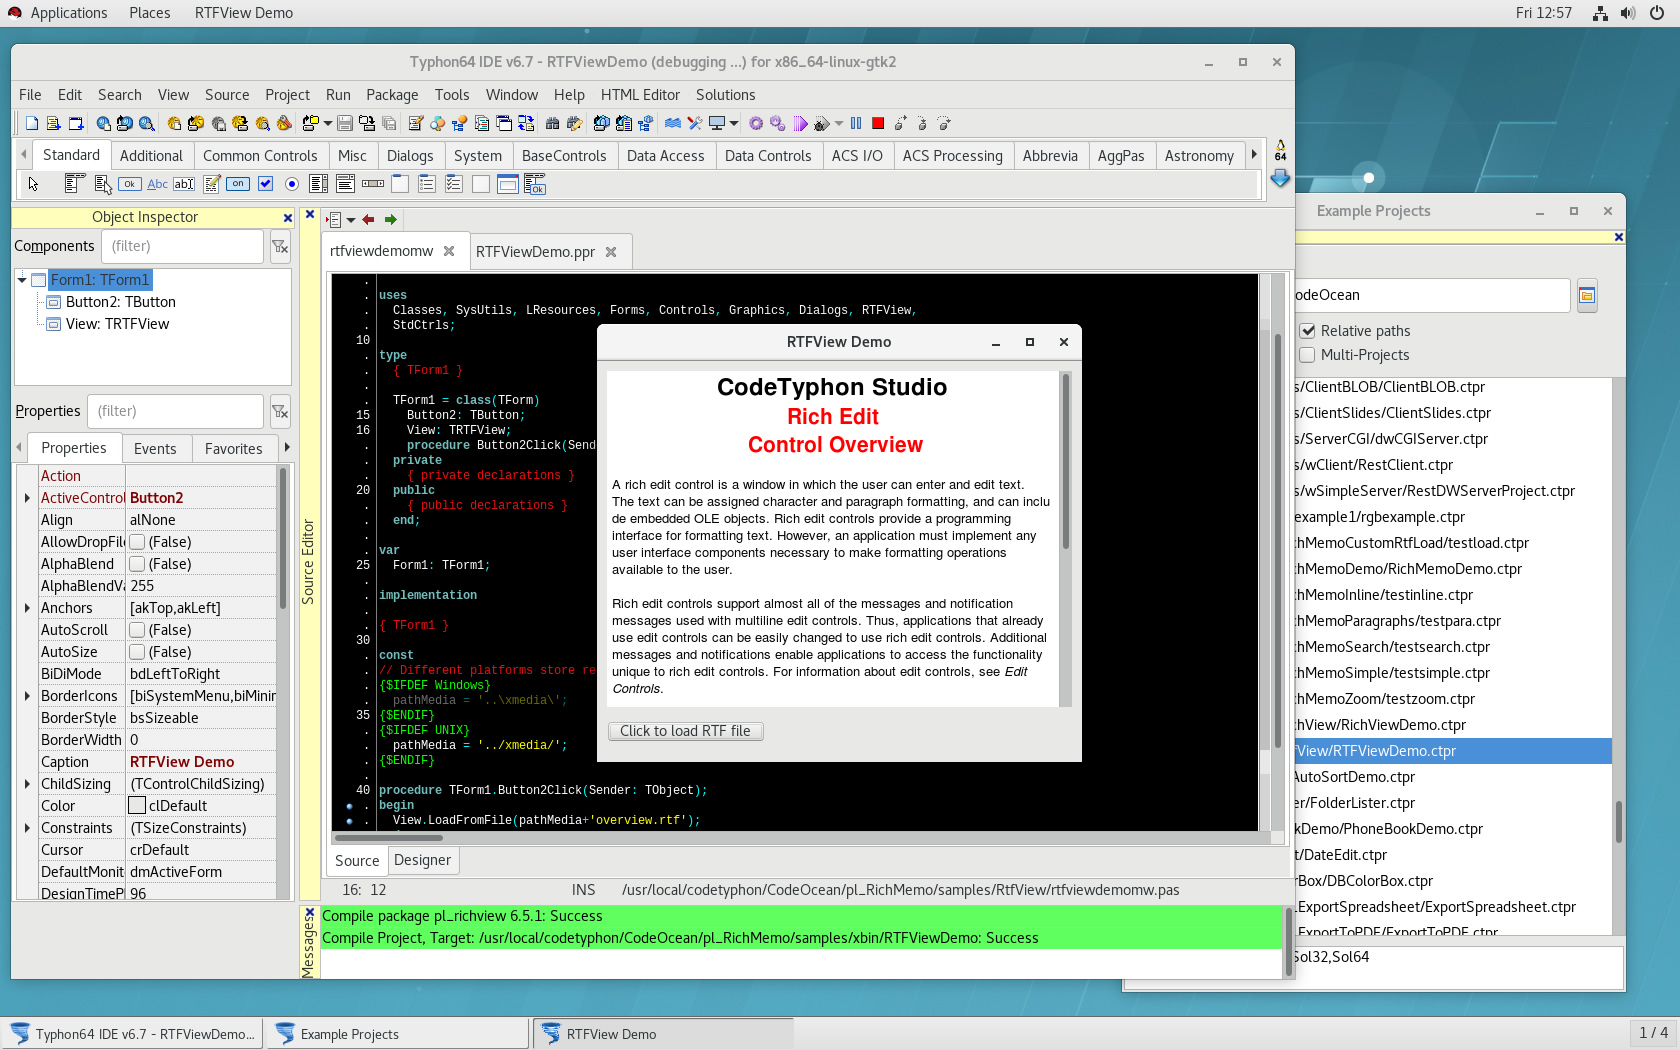Open the build mode monitor dropdown arrow
1680x1050 pixels.
(734, 123)
